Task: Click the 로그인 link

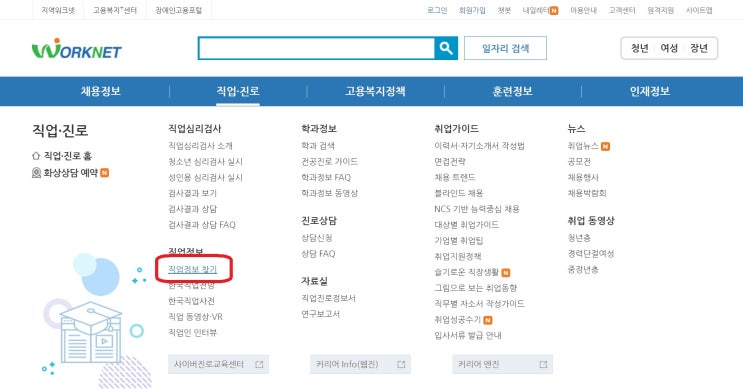Action: pyautogui.click(x=437, y=10)
